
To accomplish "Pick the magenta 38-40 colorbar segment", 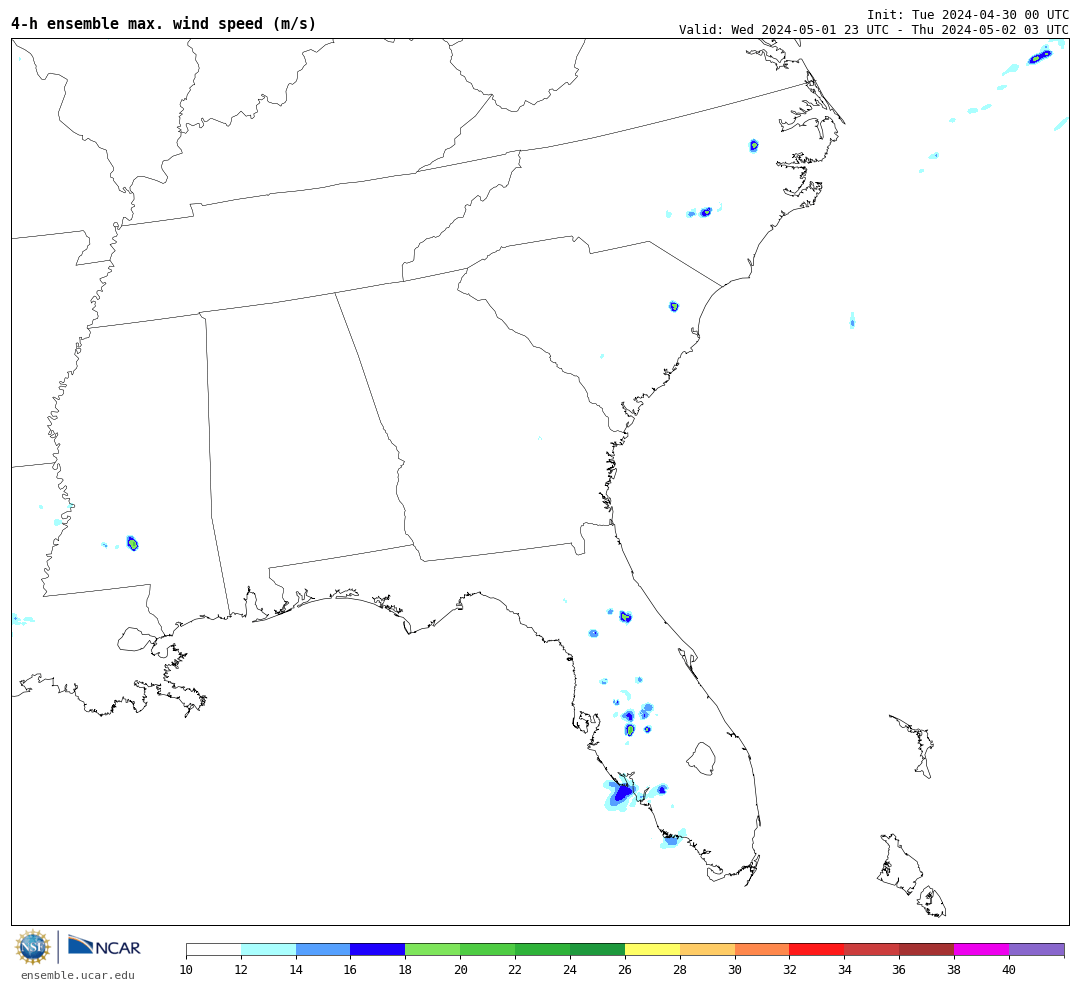I will click(x=982, y=949).
